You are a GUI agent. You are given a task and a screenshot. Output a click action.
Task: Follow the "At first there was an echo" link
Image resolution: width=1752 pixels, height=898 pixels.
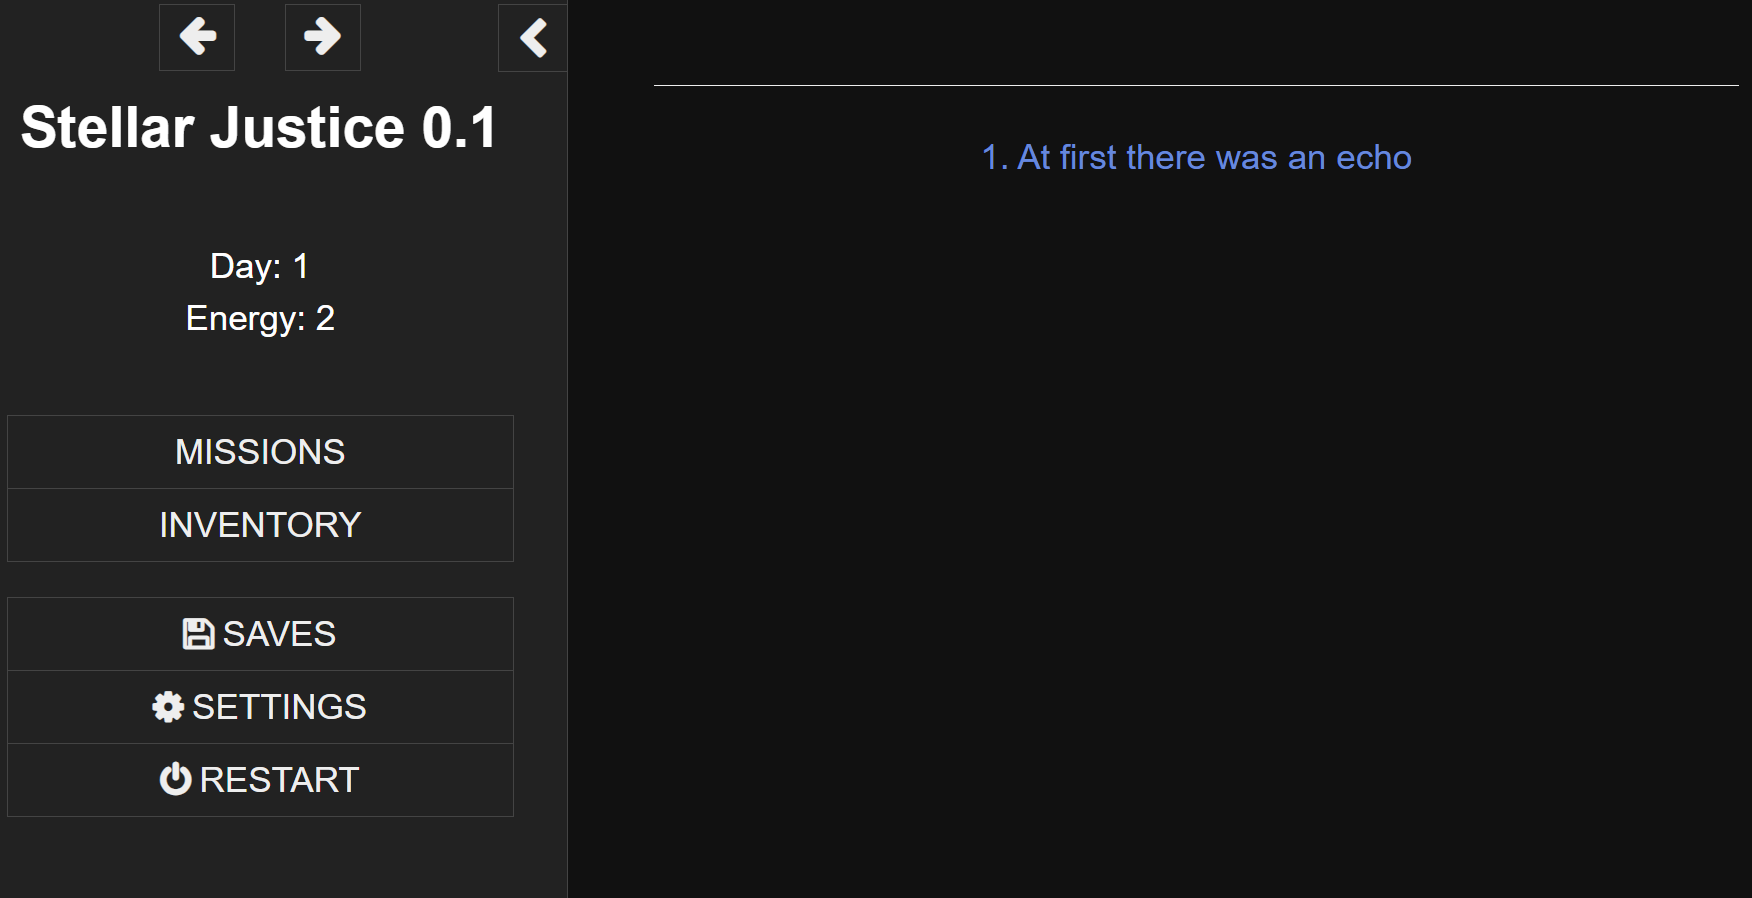click(x=1196, y=158)
